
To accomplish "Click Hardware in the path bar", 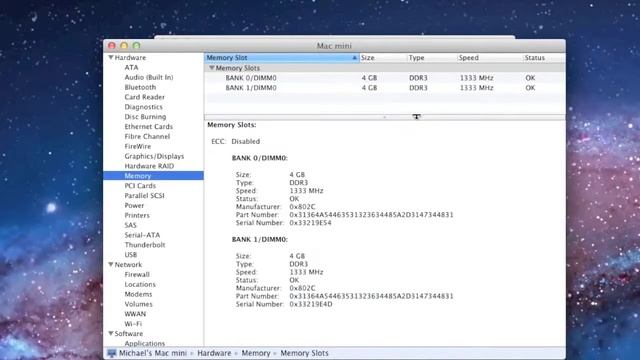I will [x=214, y=353].
